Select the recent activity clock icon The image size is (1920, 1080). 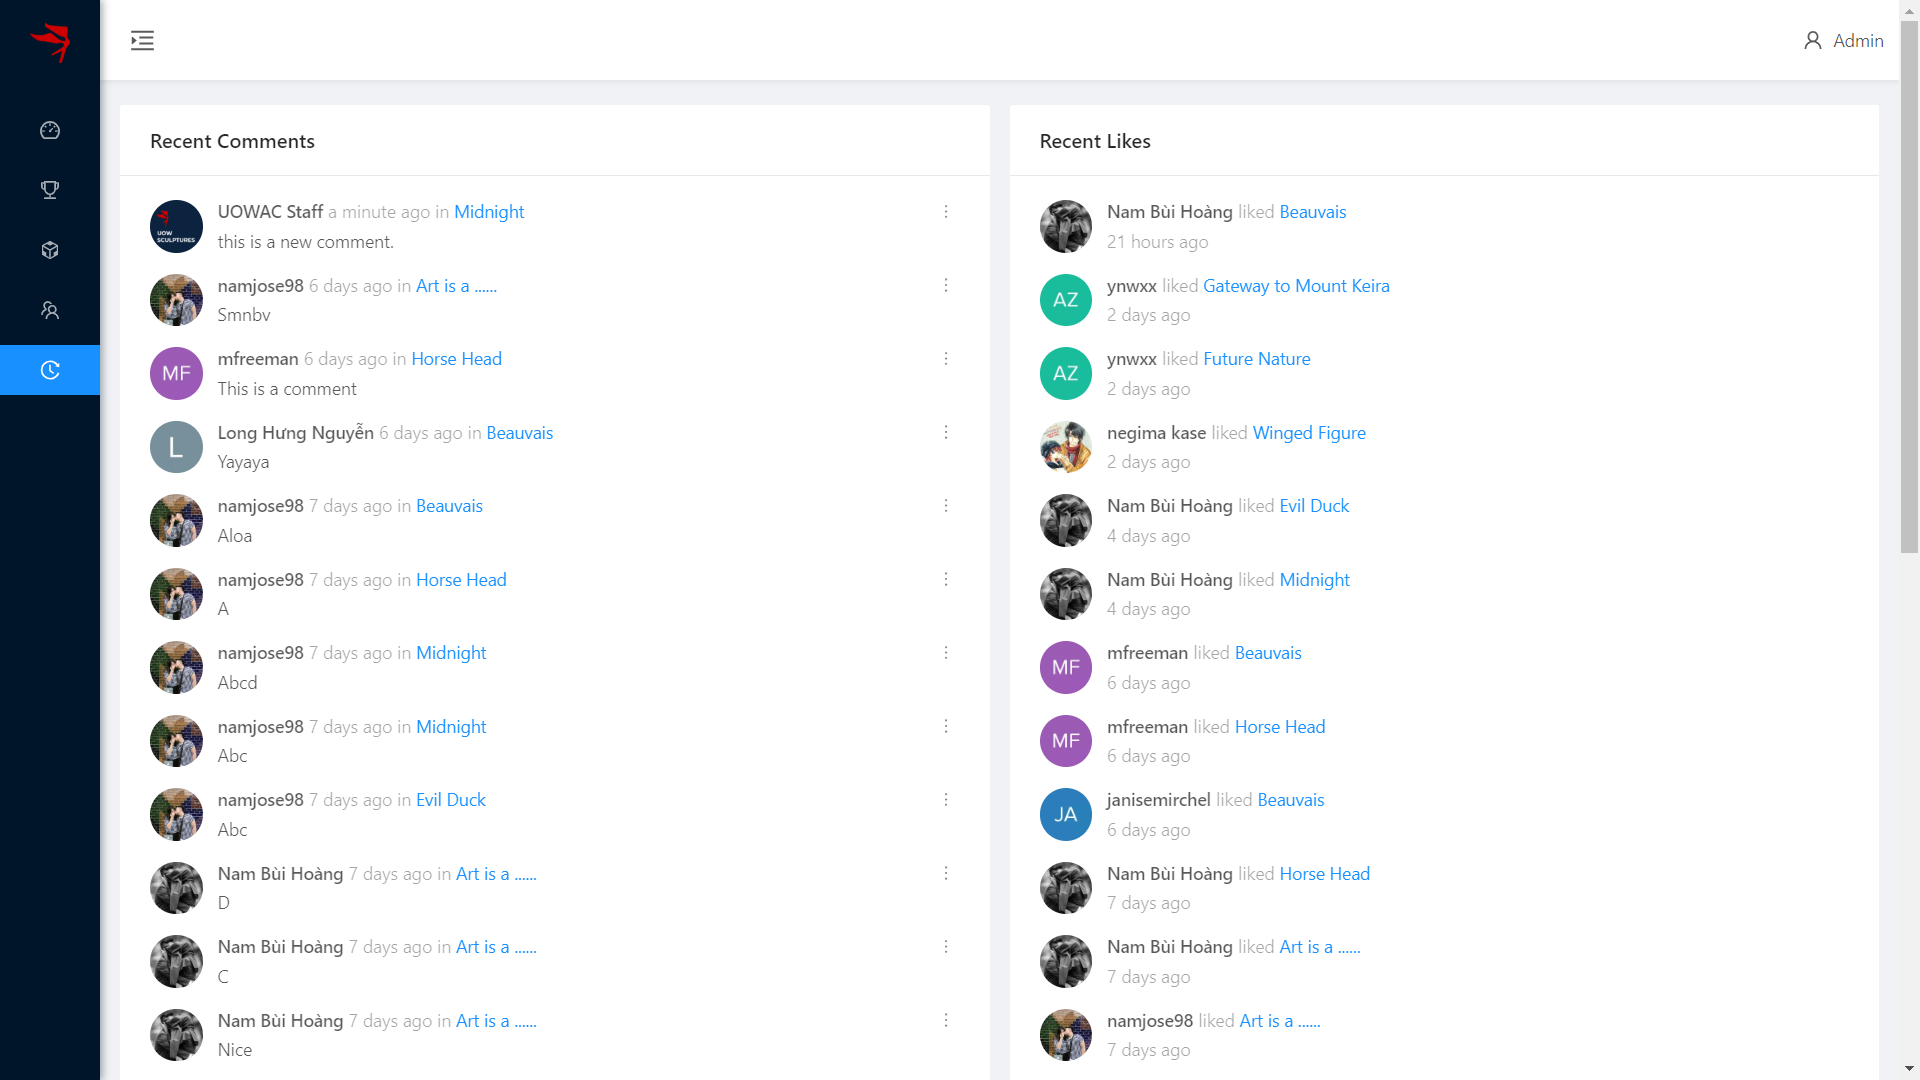50,370
